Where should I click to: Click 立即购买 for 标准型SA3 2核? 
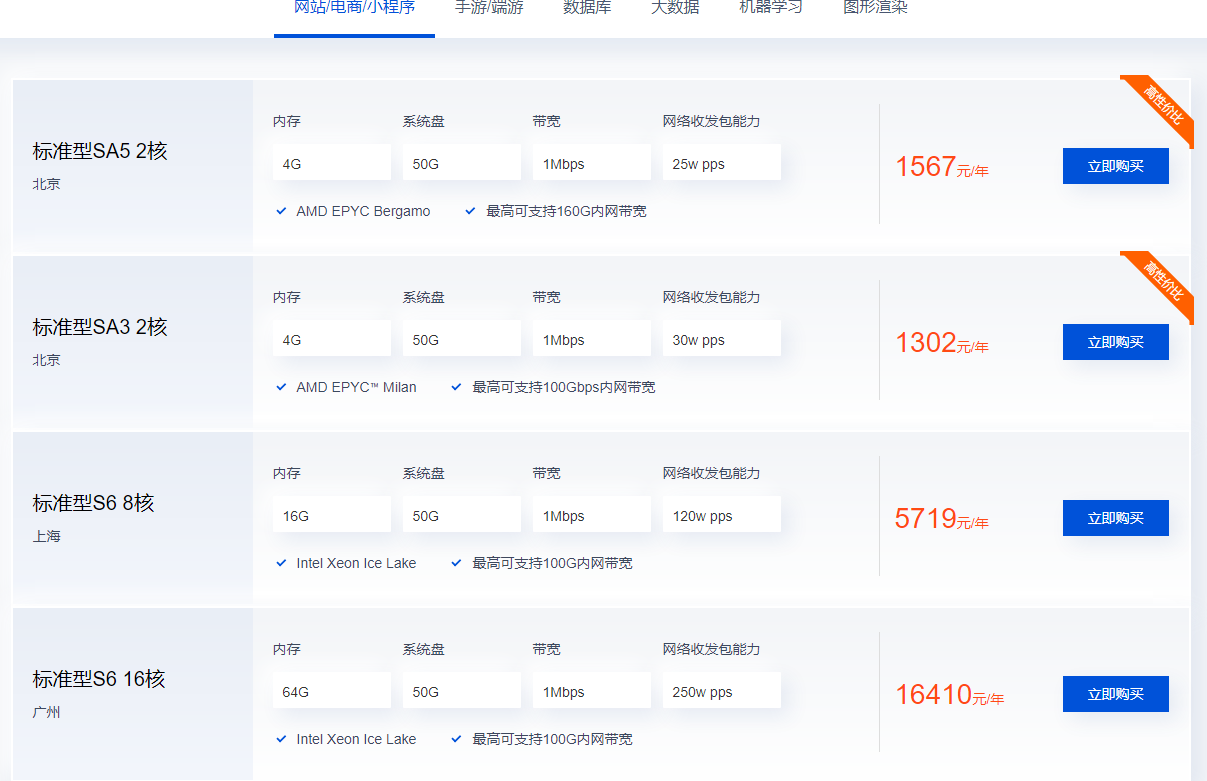point(1115,342)
